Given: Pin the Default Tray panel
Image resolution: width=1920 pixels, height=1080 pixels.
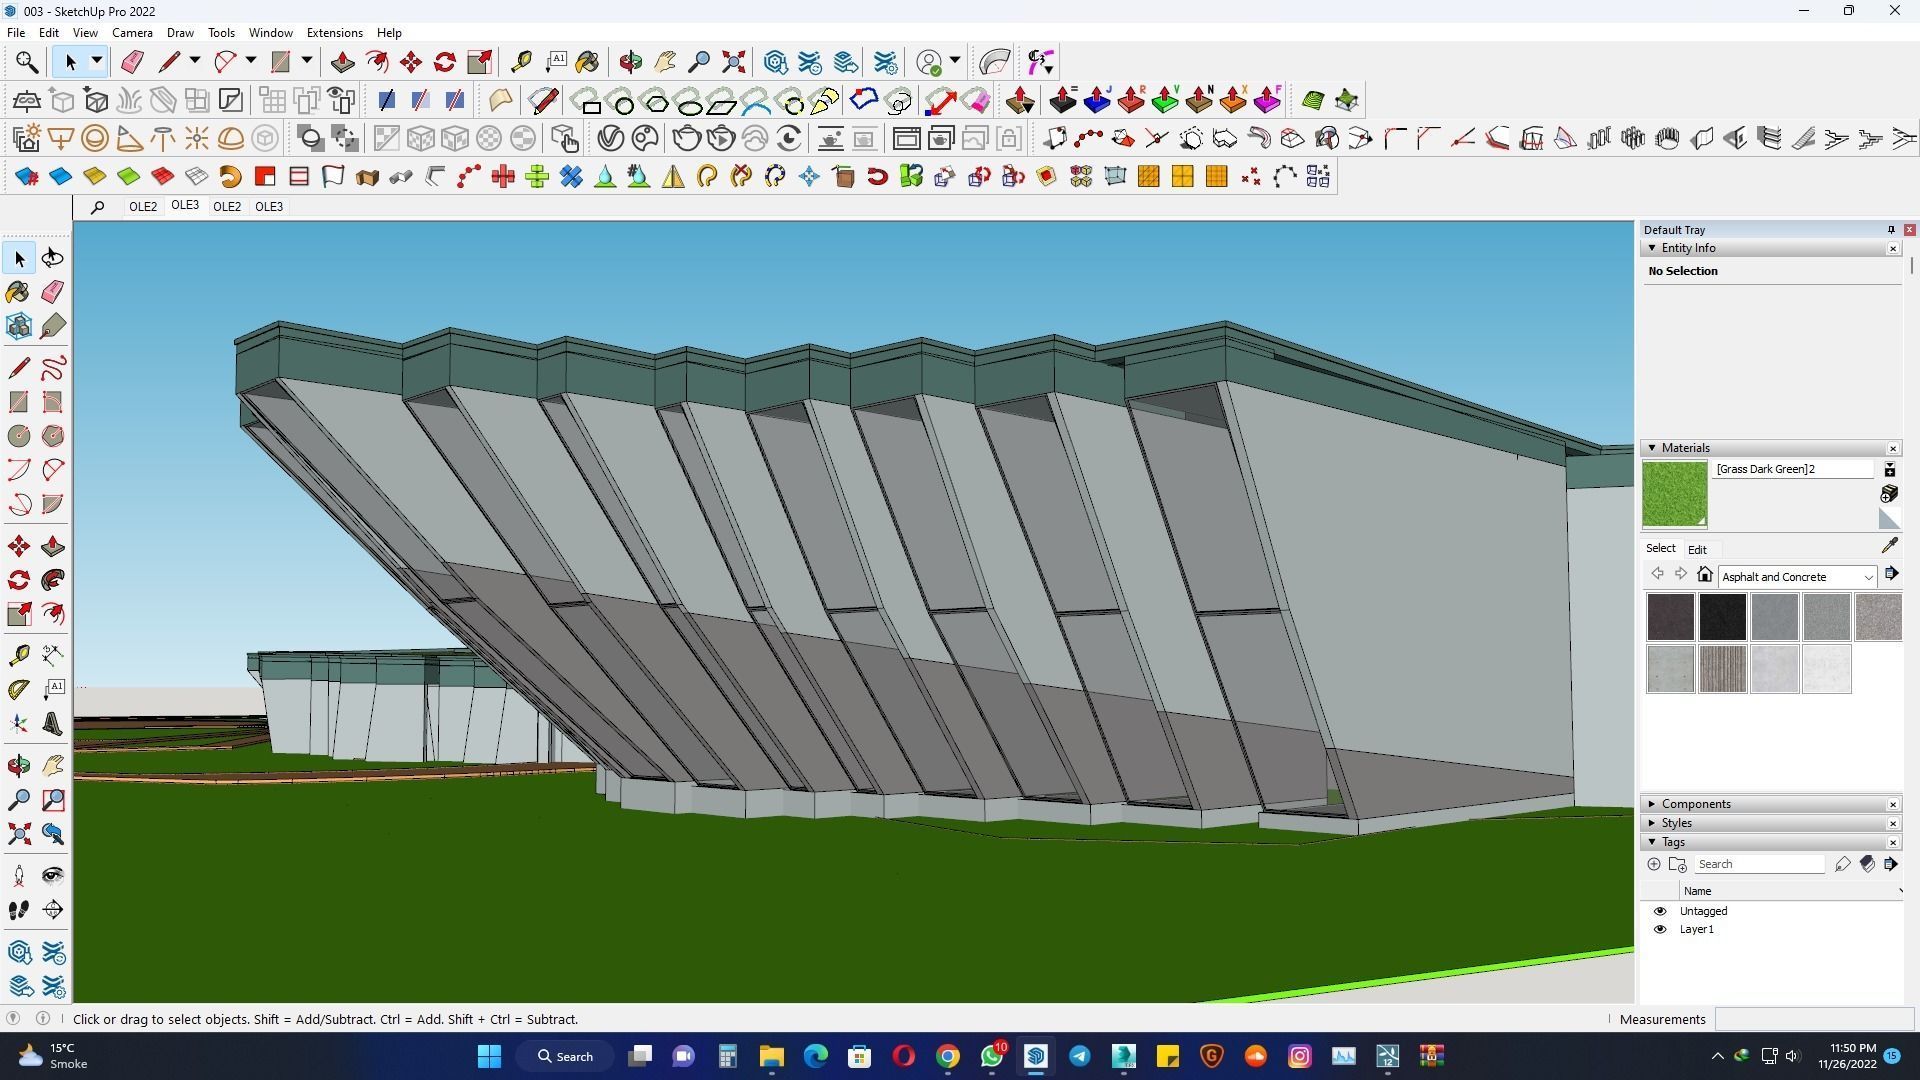Looking at the screenshot, I should (x=1890, y=230).
